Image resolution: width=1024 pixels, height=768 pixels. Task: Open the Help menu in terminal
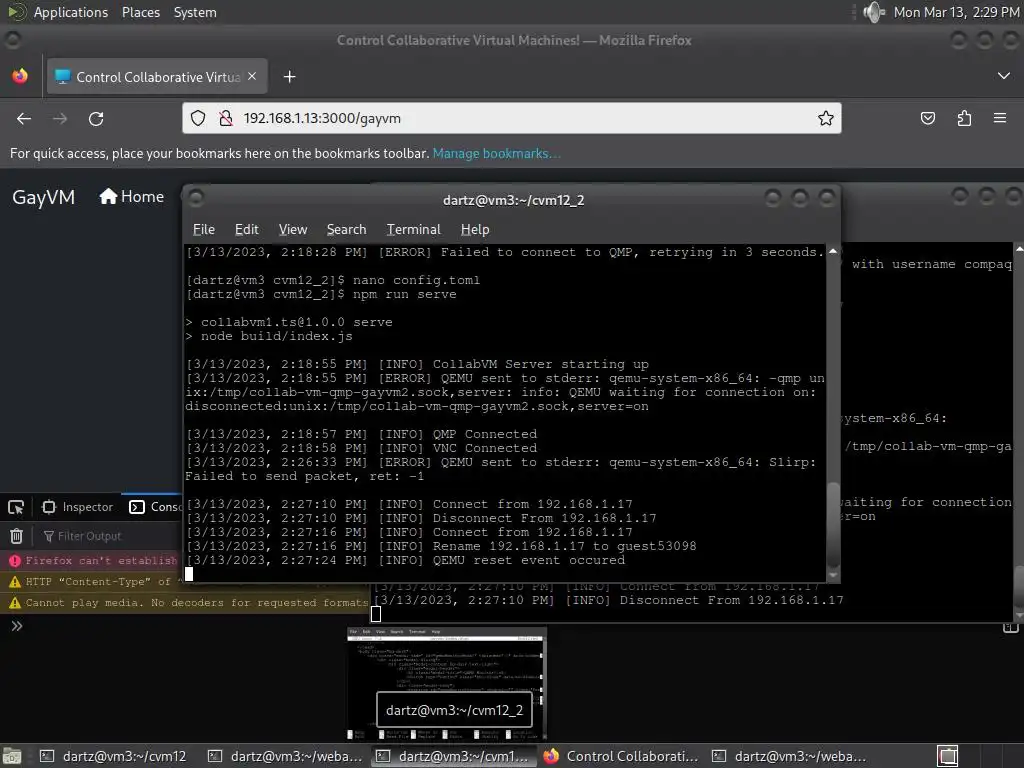pyautogui.click(x=475, y=229)
